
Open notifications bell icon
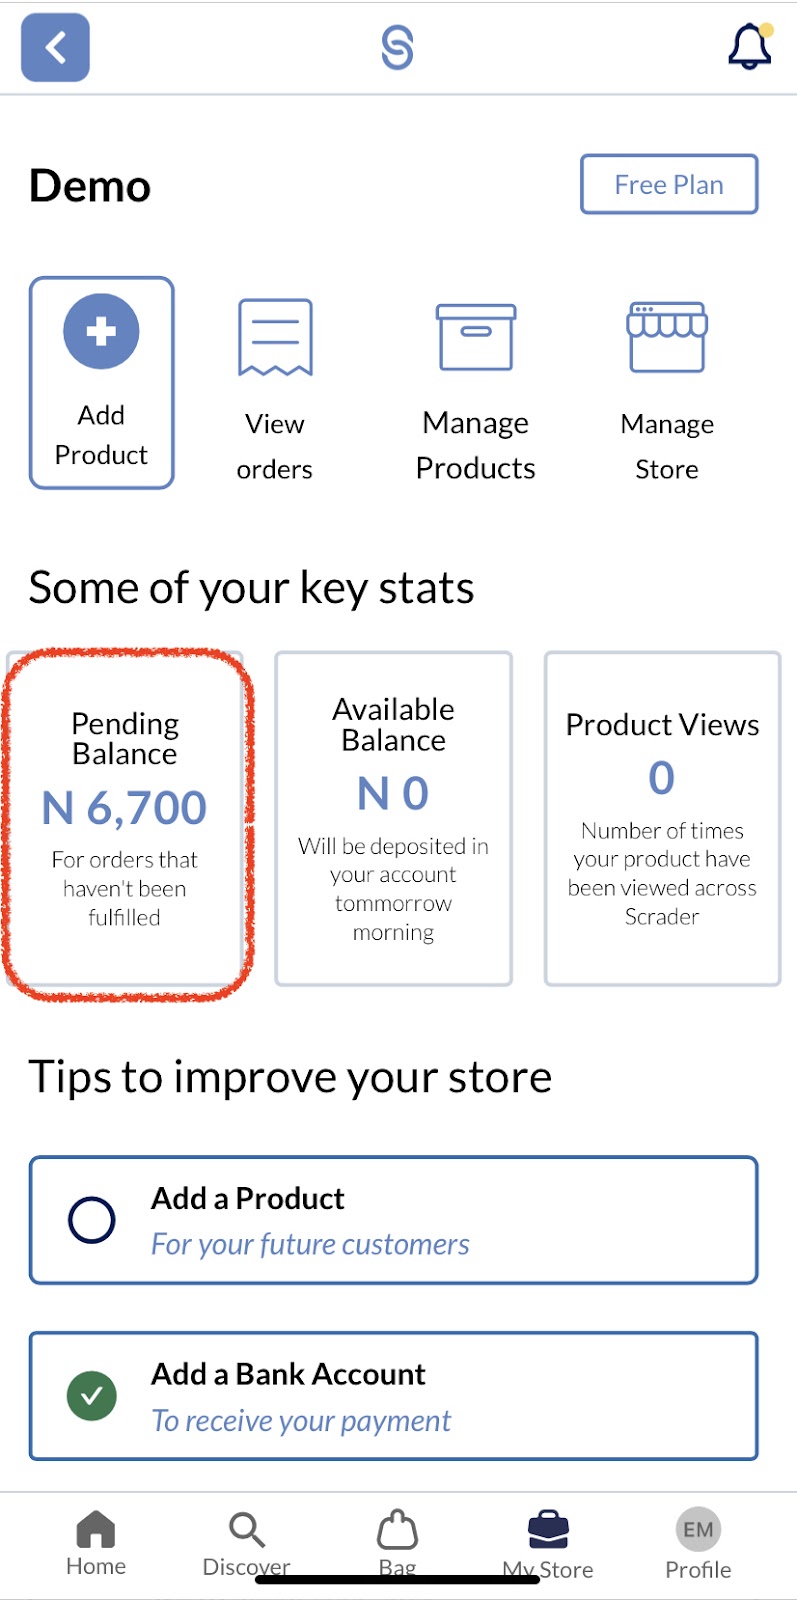749,46
